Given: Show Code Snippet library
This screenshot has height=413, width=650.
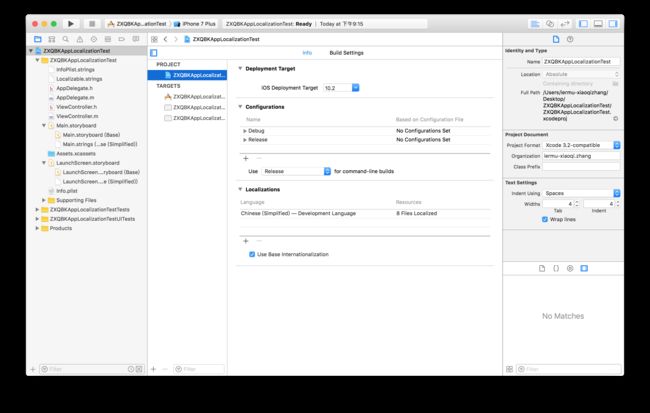Looking at the screenshot, I should pos(556,268).
